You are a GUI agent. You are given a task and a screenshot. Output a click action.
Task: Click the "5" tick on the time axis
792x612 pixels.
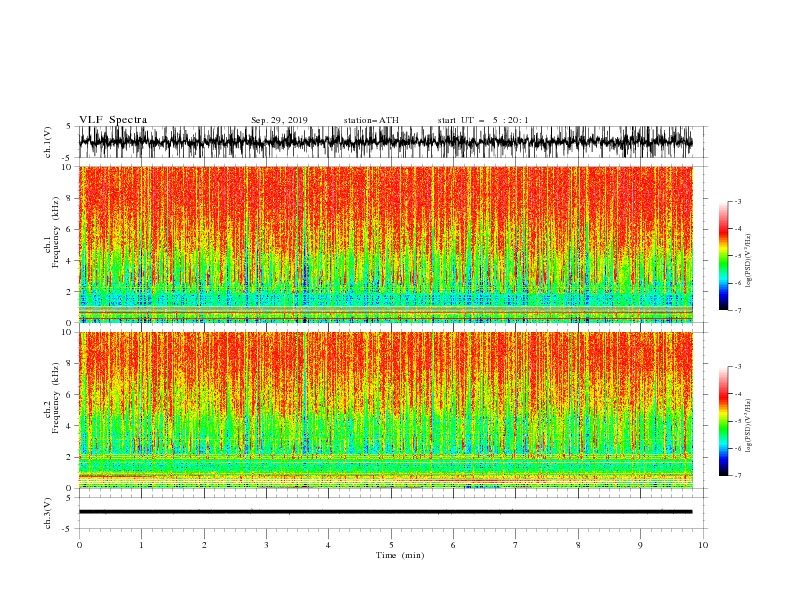391,545
